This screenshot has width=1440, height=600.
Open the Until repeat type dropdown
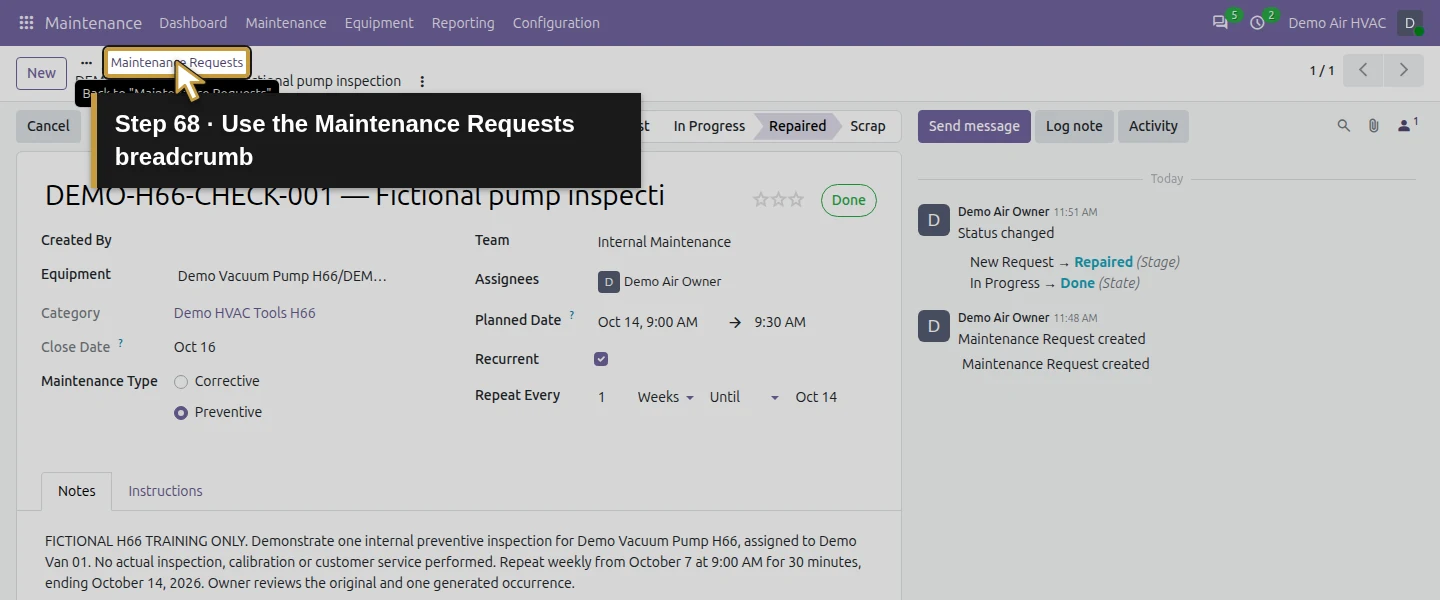(744, 397)
